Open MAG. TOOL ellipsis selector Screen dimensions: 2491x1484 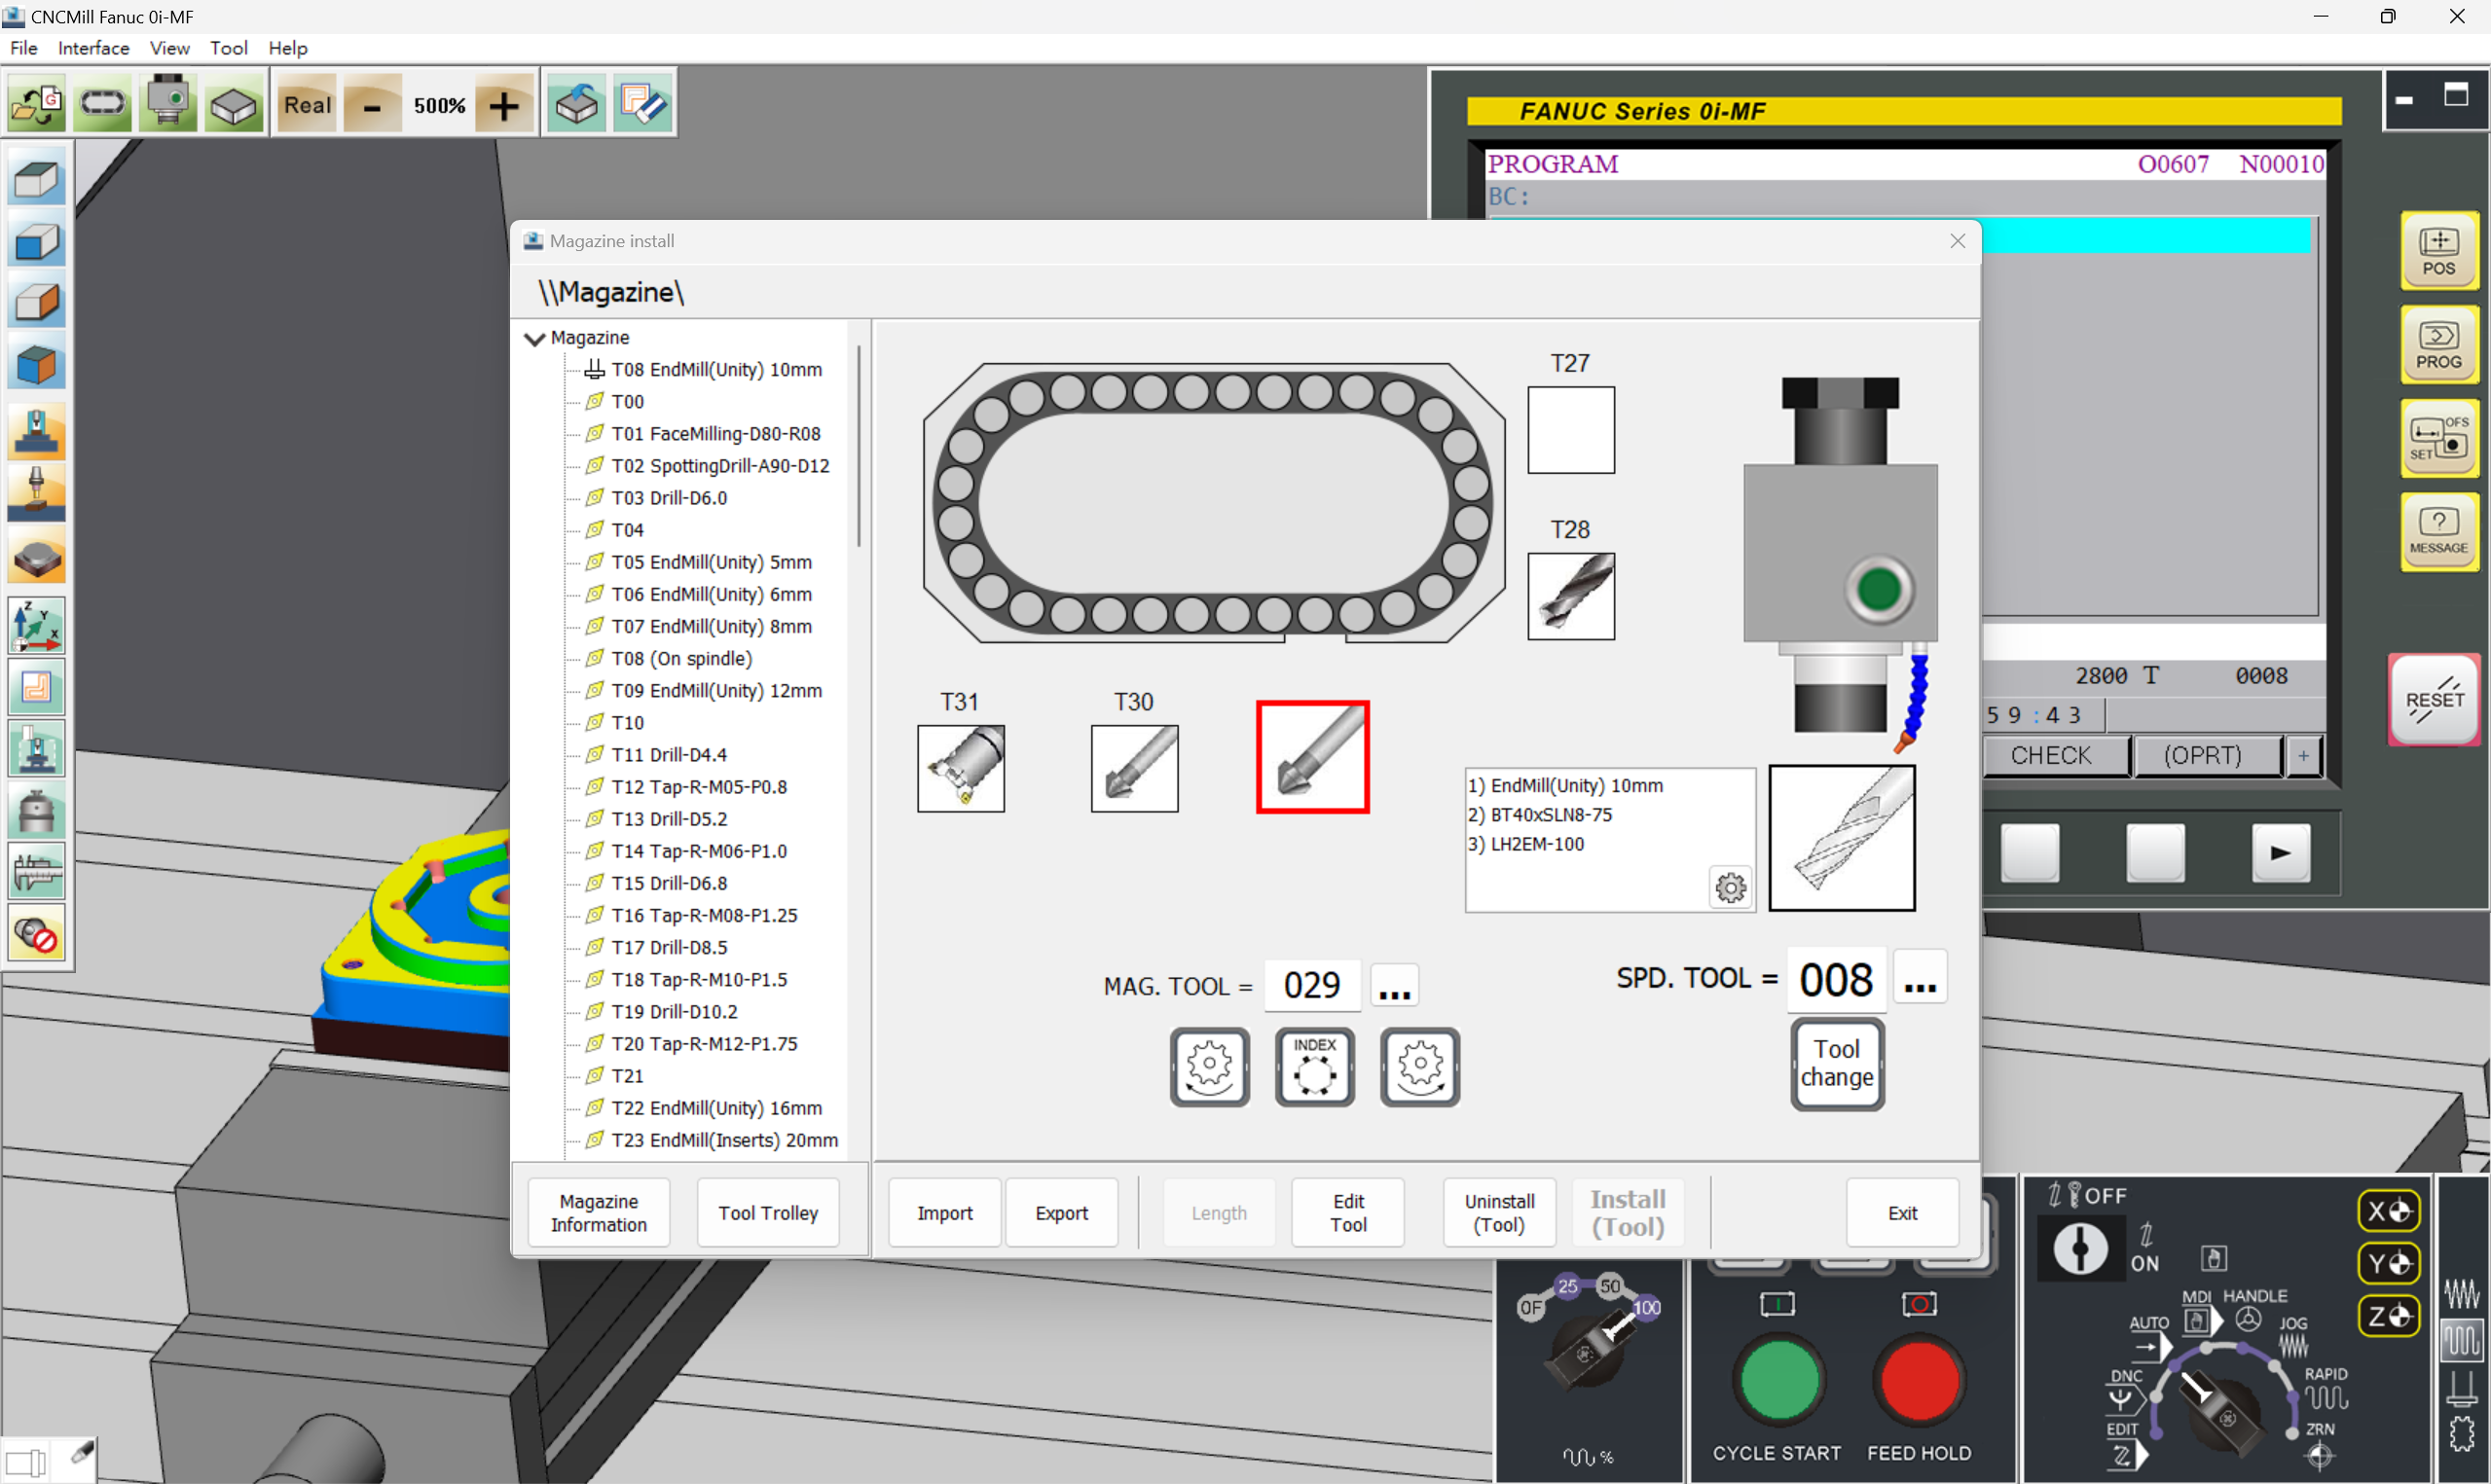pyautogui.click(x=1394, y=986)
